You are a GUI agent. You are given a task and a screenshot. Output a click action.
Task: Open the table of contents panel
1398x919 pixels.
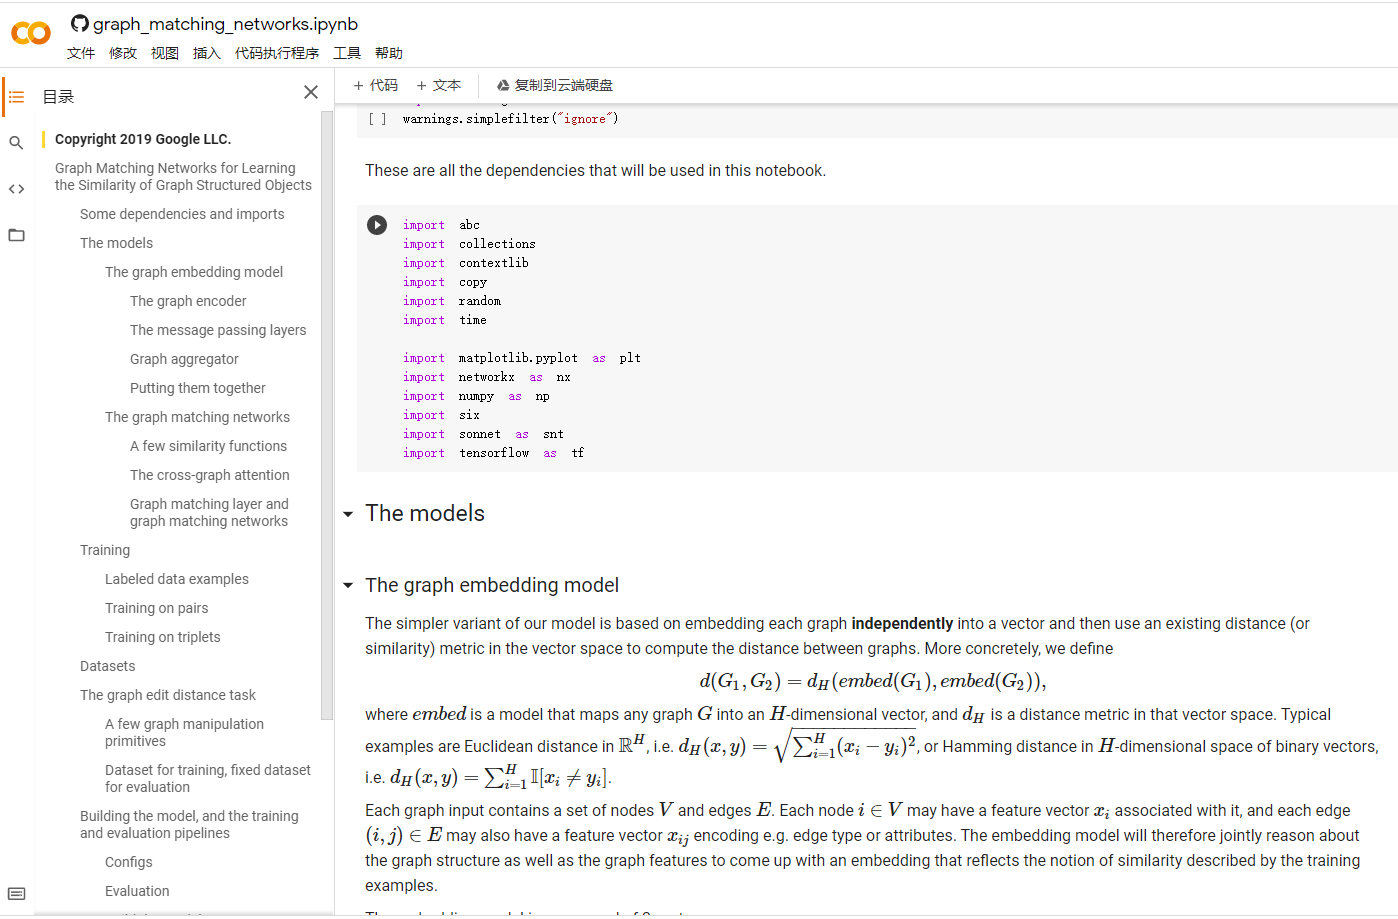click(16, 96)
